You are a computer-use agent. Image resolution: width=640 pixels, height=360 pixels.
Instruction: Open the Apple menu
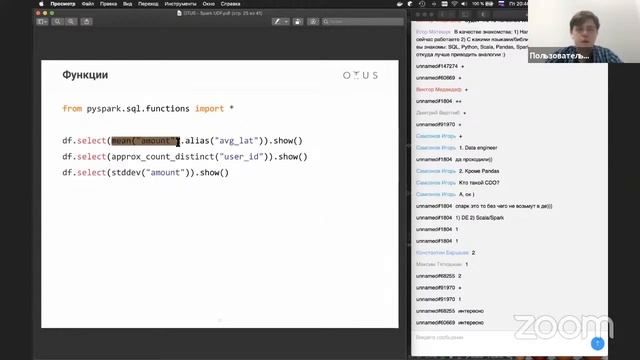point(41,4)
